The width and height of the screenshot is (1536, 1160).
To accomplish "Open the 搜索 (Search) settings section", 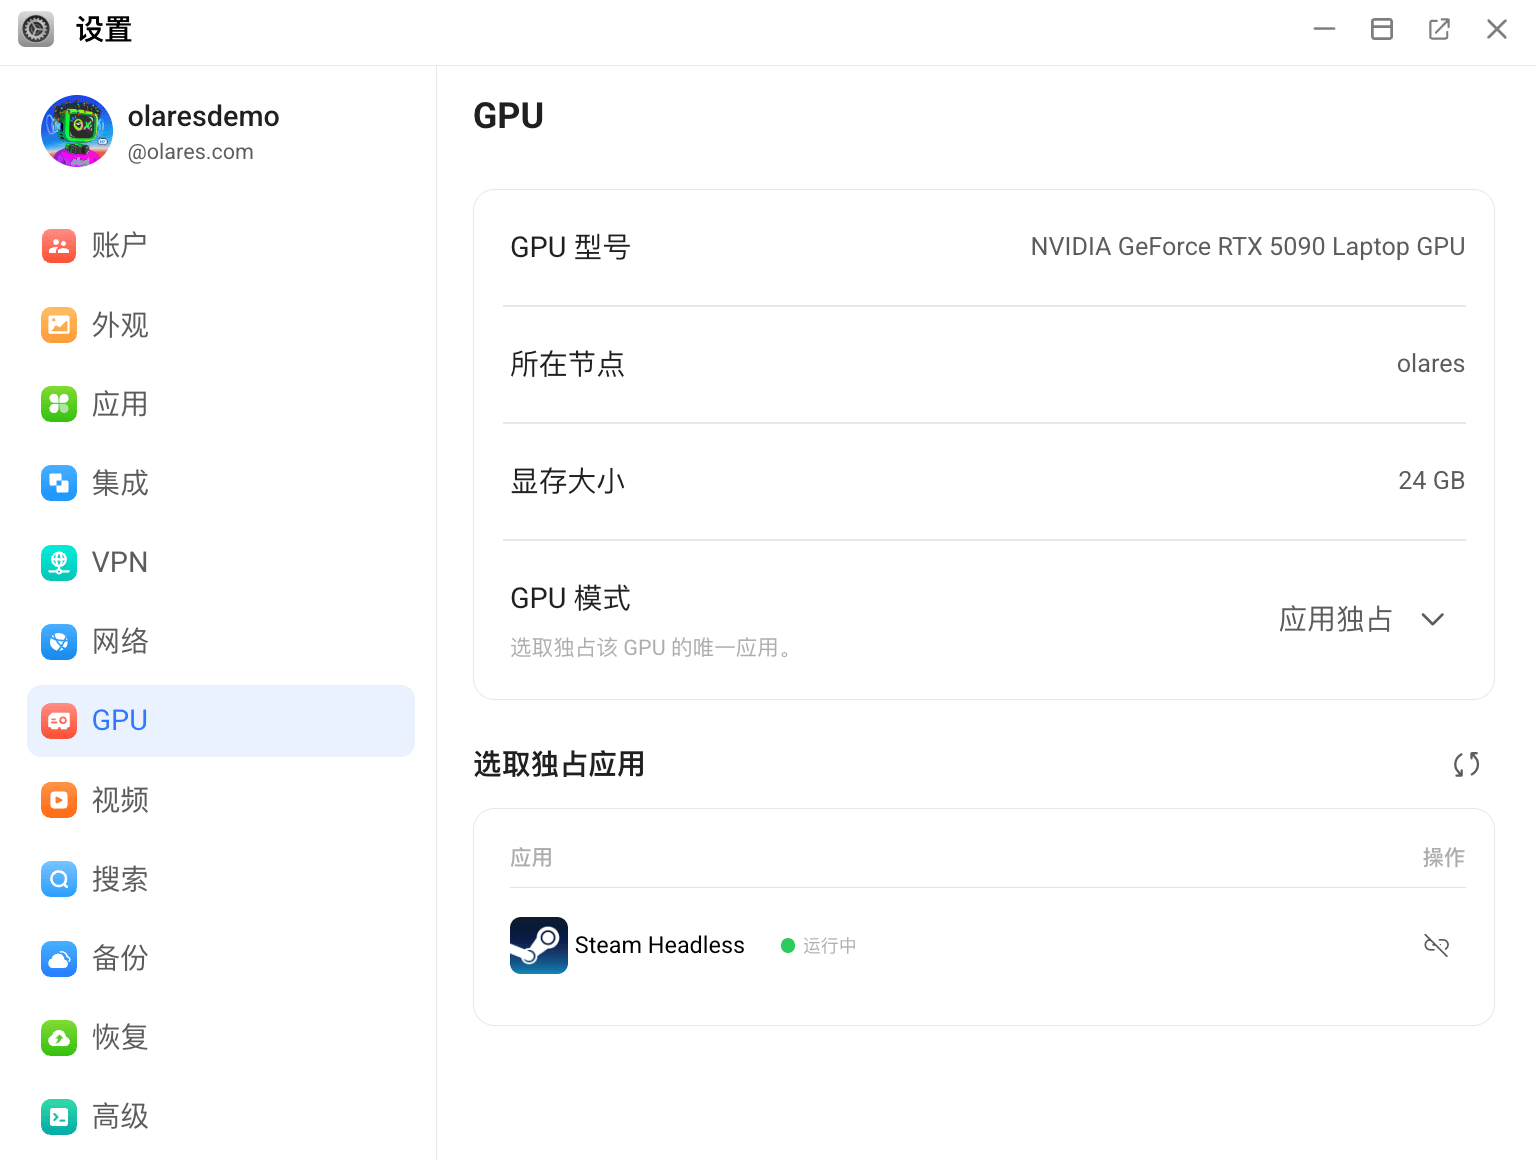I will coord(120,879).
